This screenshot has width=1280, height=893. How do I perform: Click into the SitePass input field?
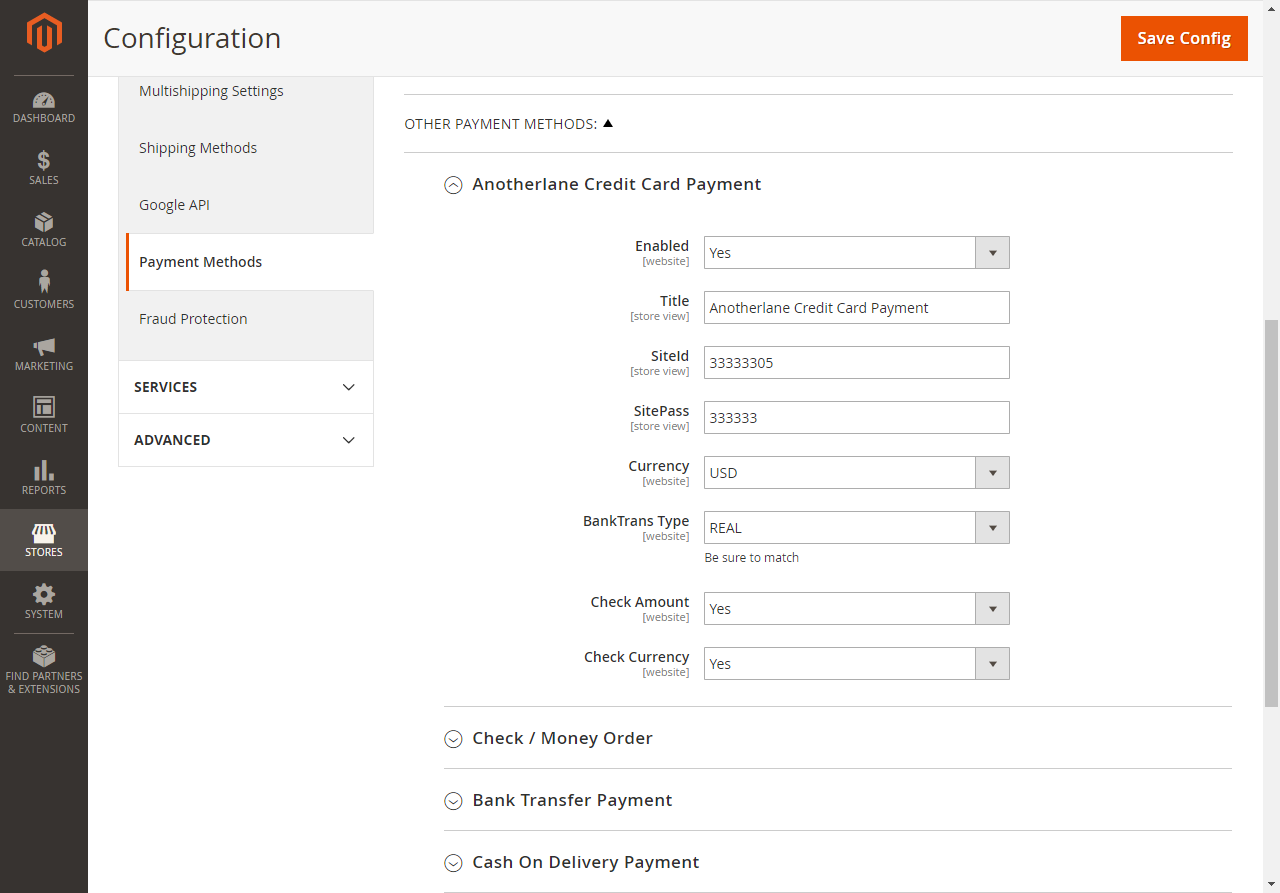pyautogui.click(x=857, y=418)
